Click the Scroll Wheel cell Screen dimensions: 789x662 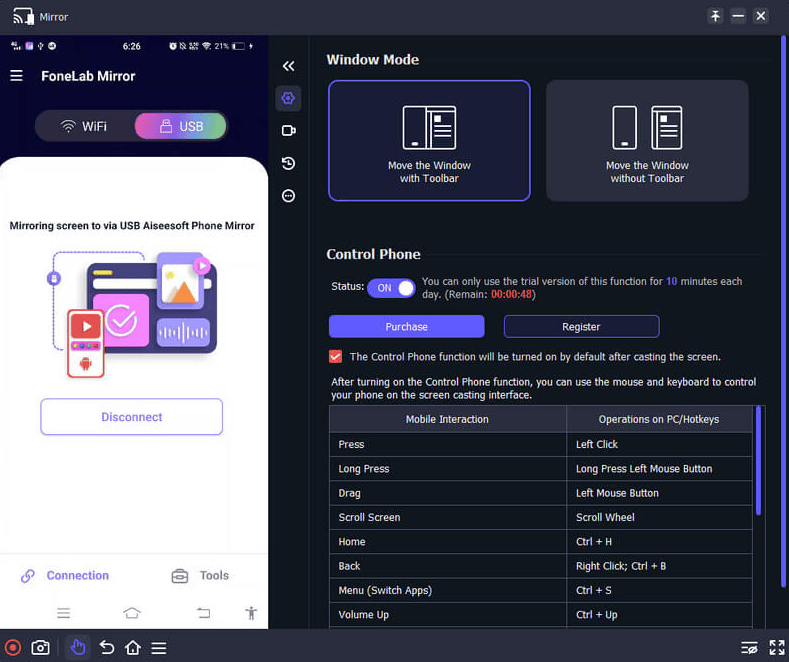(659, 517)
